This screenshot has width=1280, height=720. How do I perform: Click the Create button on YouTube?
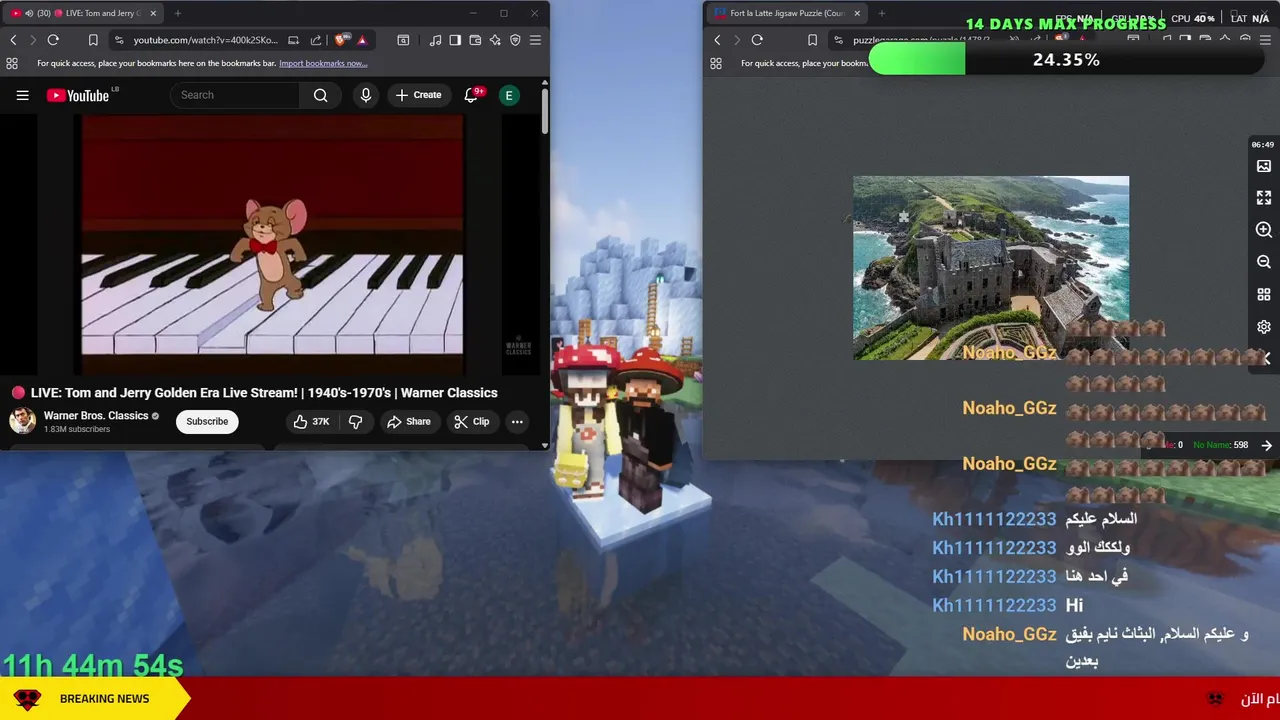pyautogui.click(x=418, y=95)
